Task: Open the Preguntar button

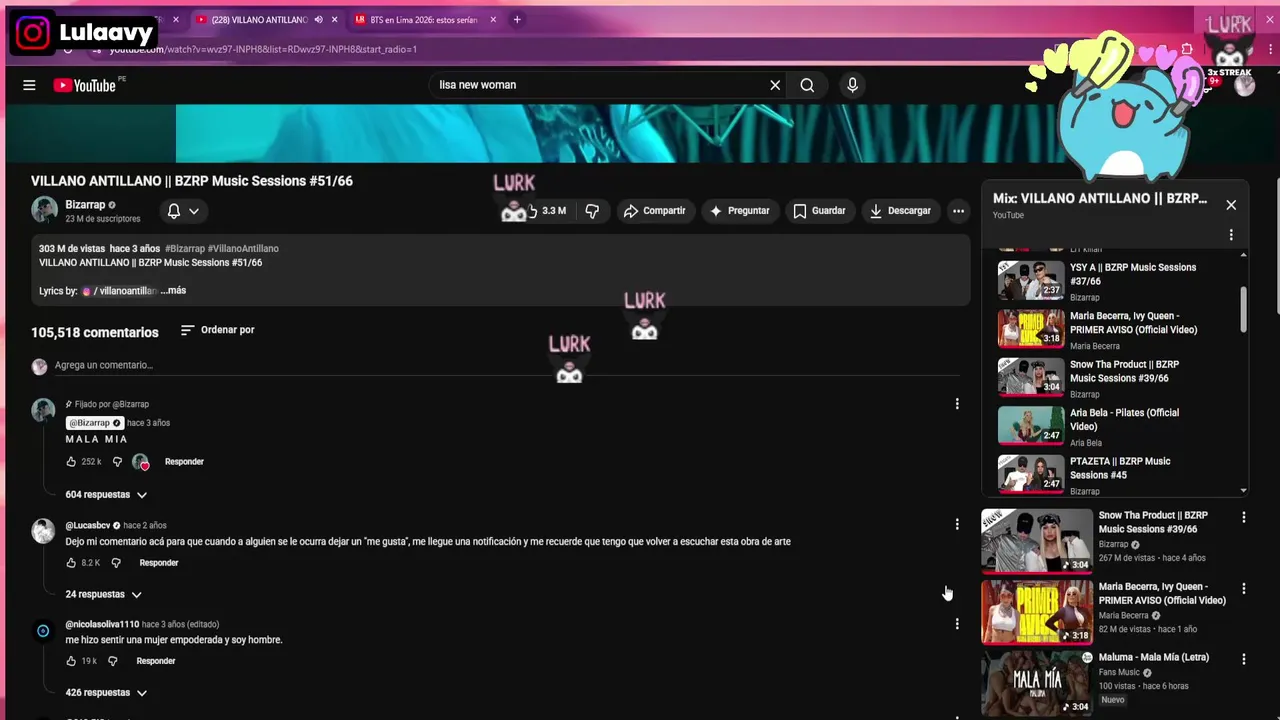Action: [739, 211]
